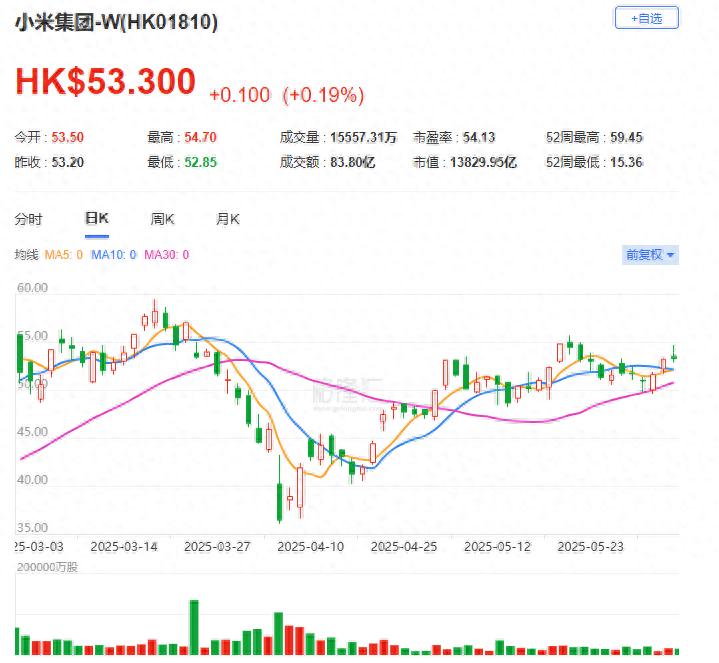Click the 2025-03-14 date axis label
This screenshot has width=719, height=663.
[124, 547]
